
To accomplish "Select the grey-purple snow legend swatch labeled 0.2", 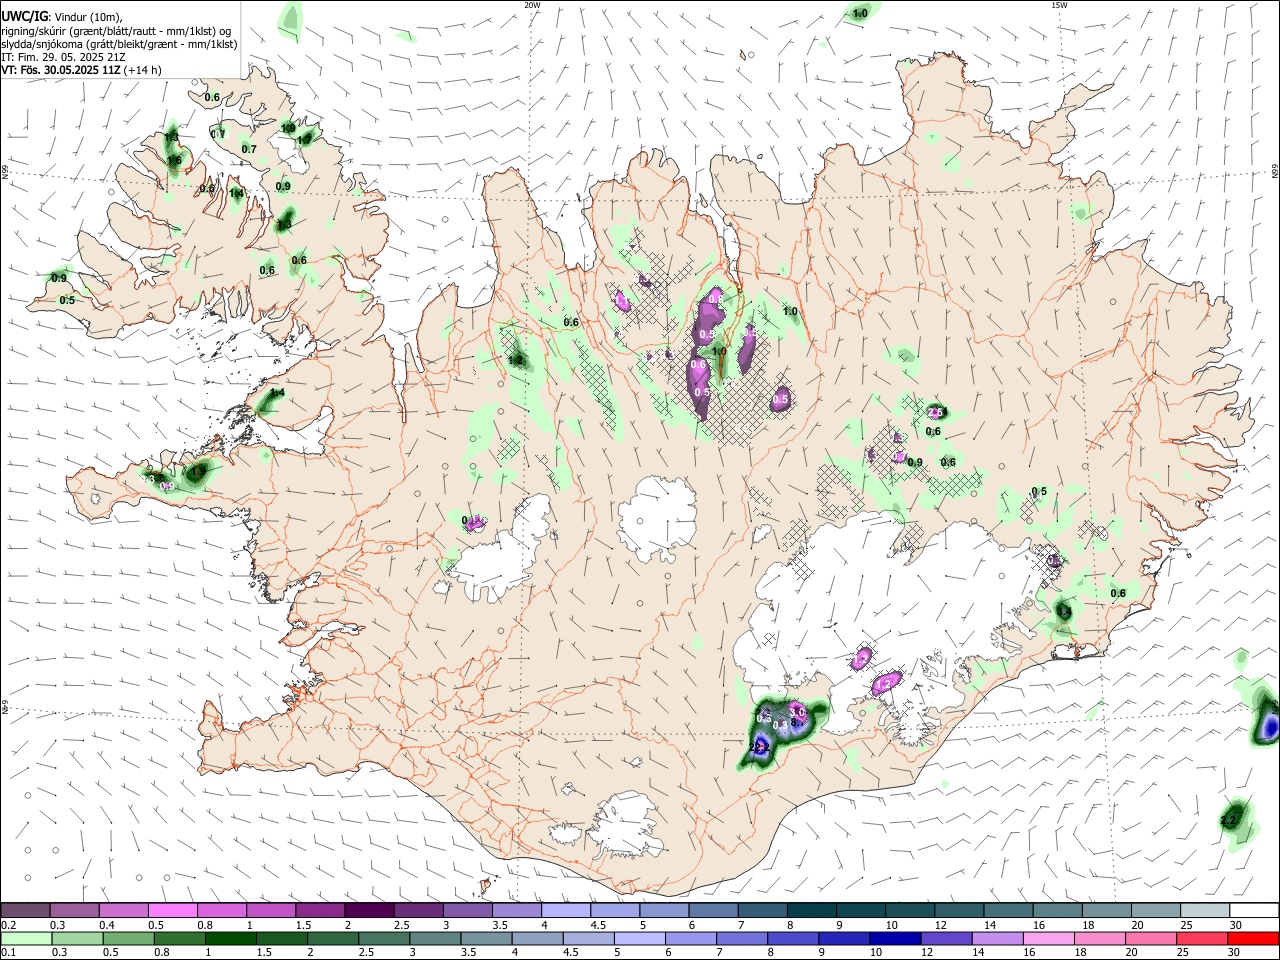I will (x=25, y=910).
